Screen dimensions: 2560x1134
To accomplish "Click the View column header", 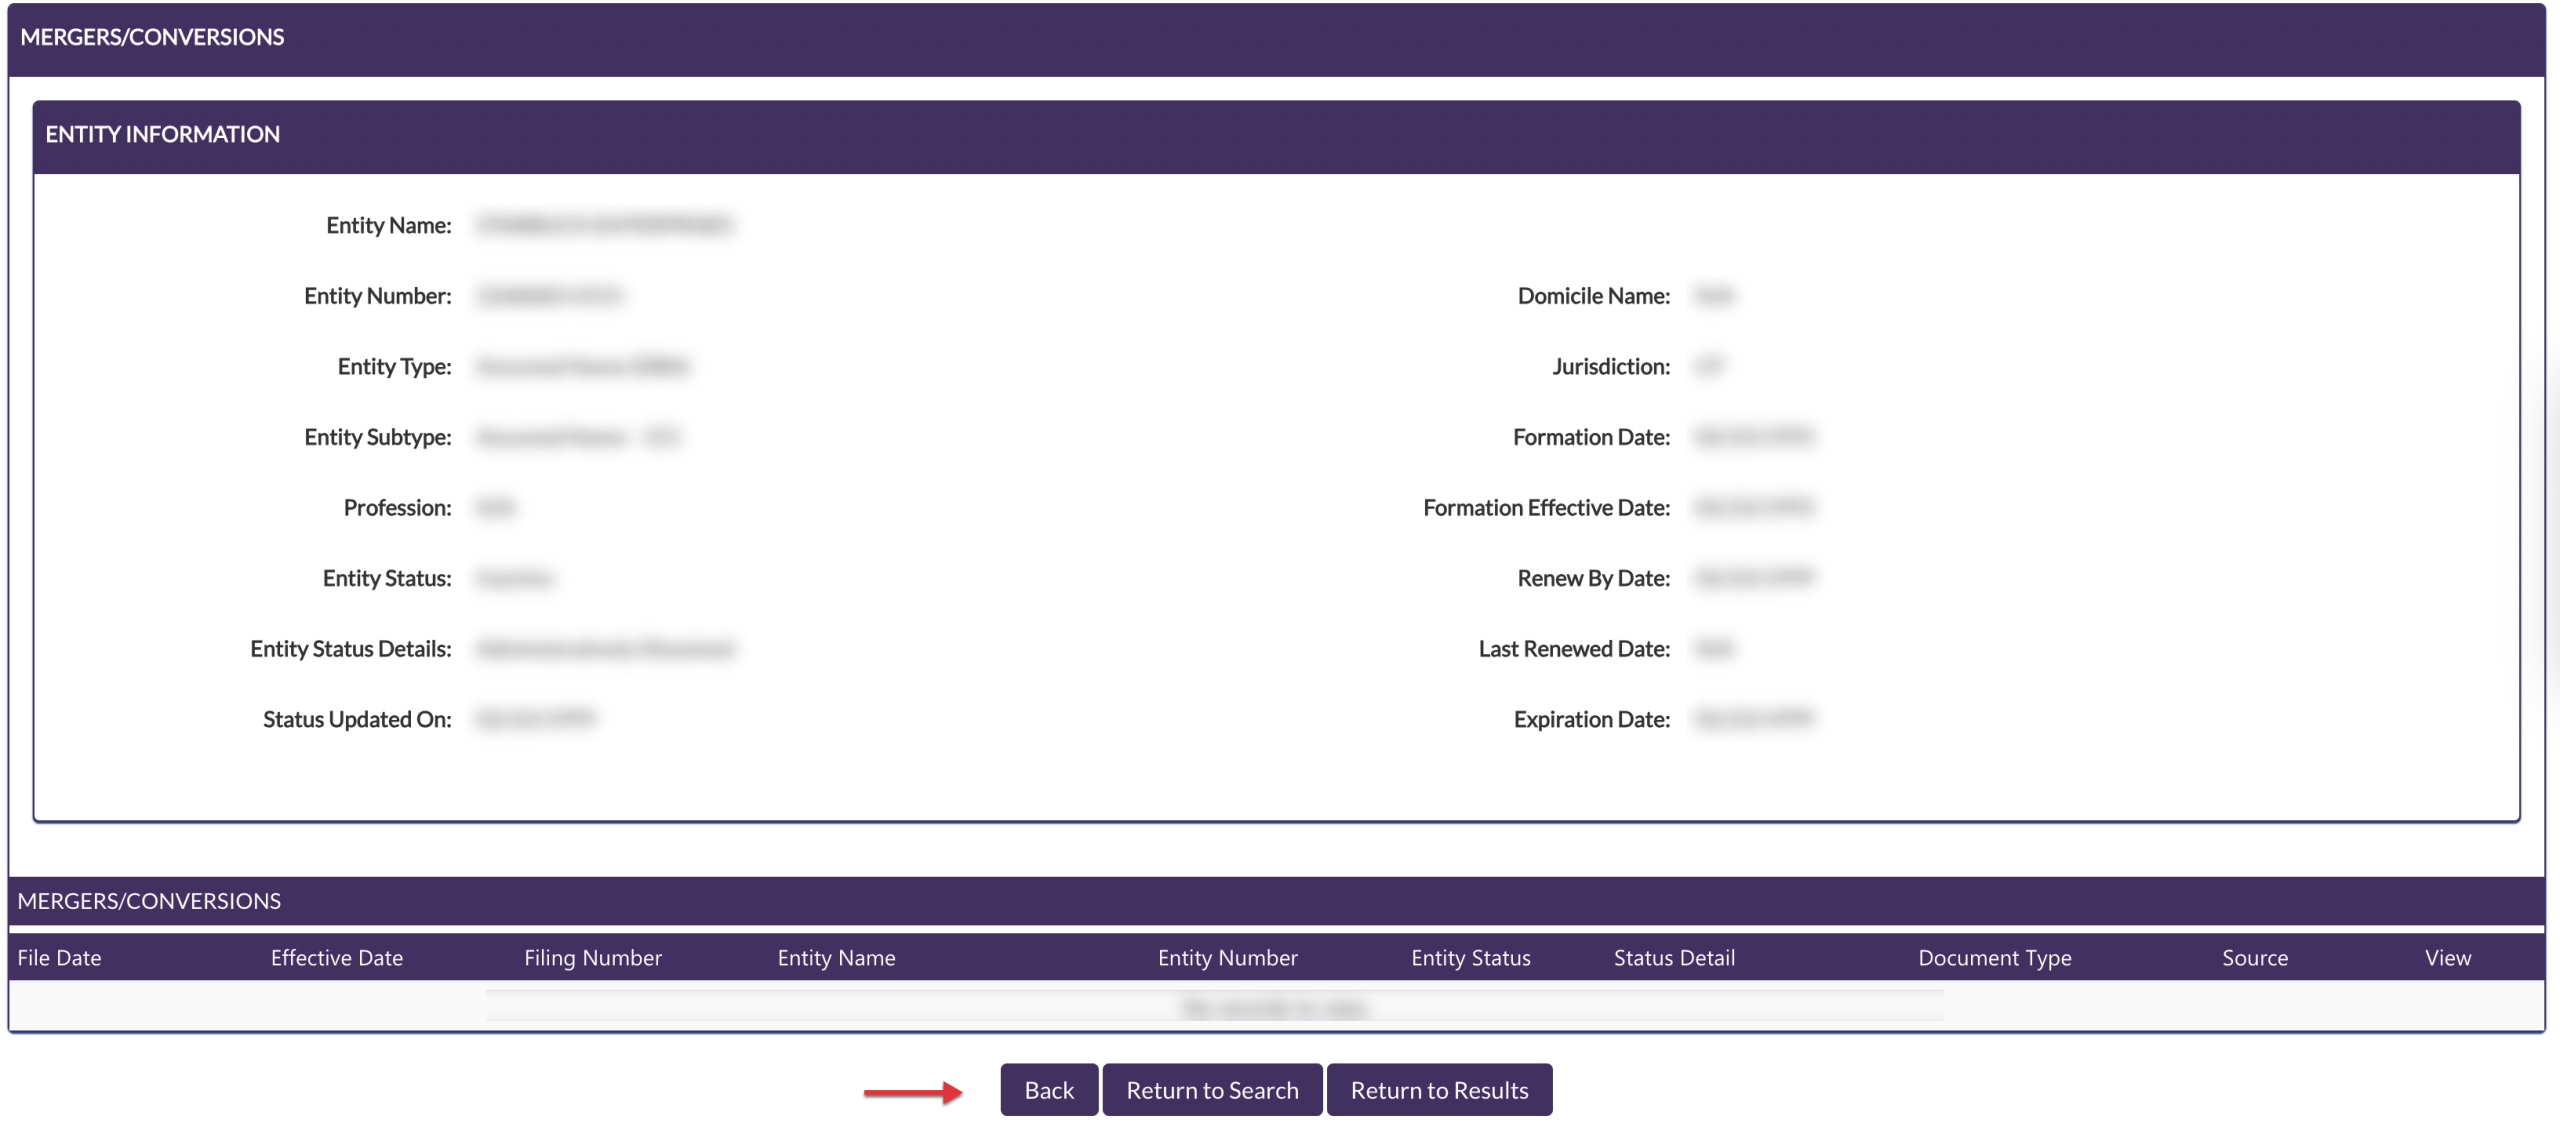I will pyautogui.click(x=2447, y=958).
